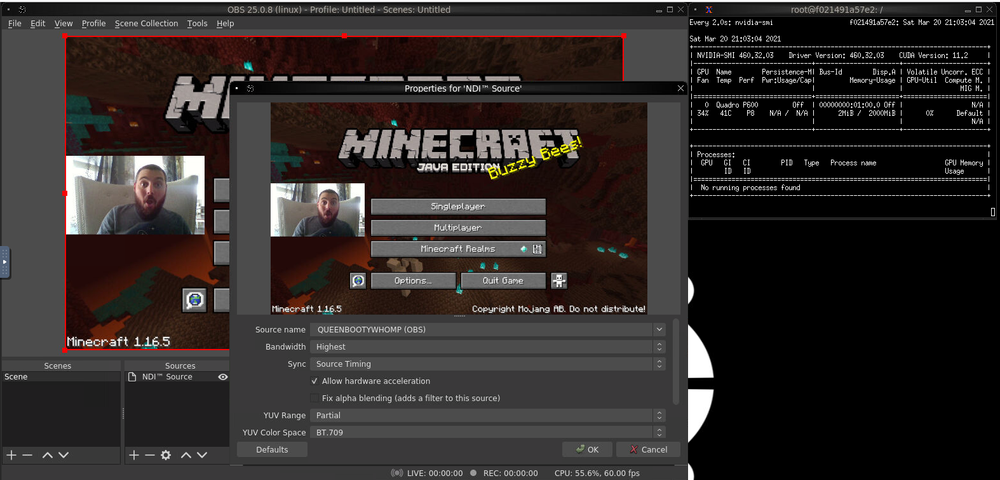Add a new source with the plus icon
1000x480 pixels.
pyautogui.click(x=134, y=455)
